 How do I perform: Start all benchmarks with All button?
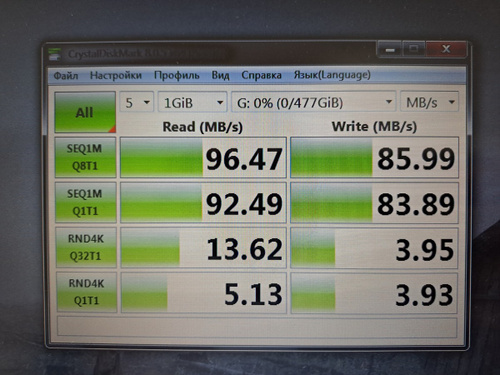click(x=85, y=112)
